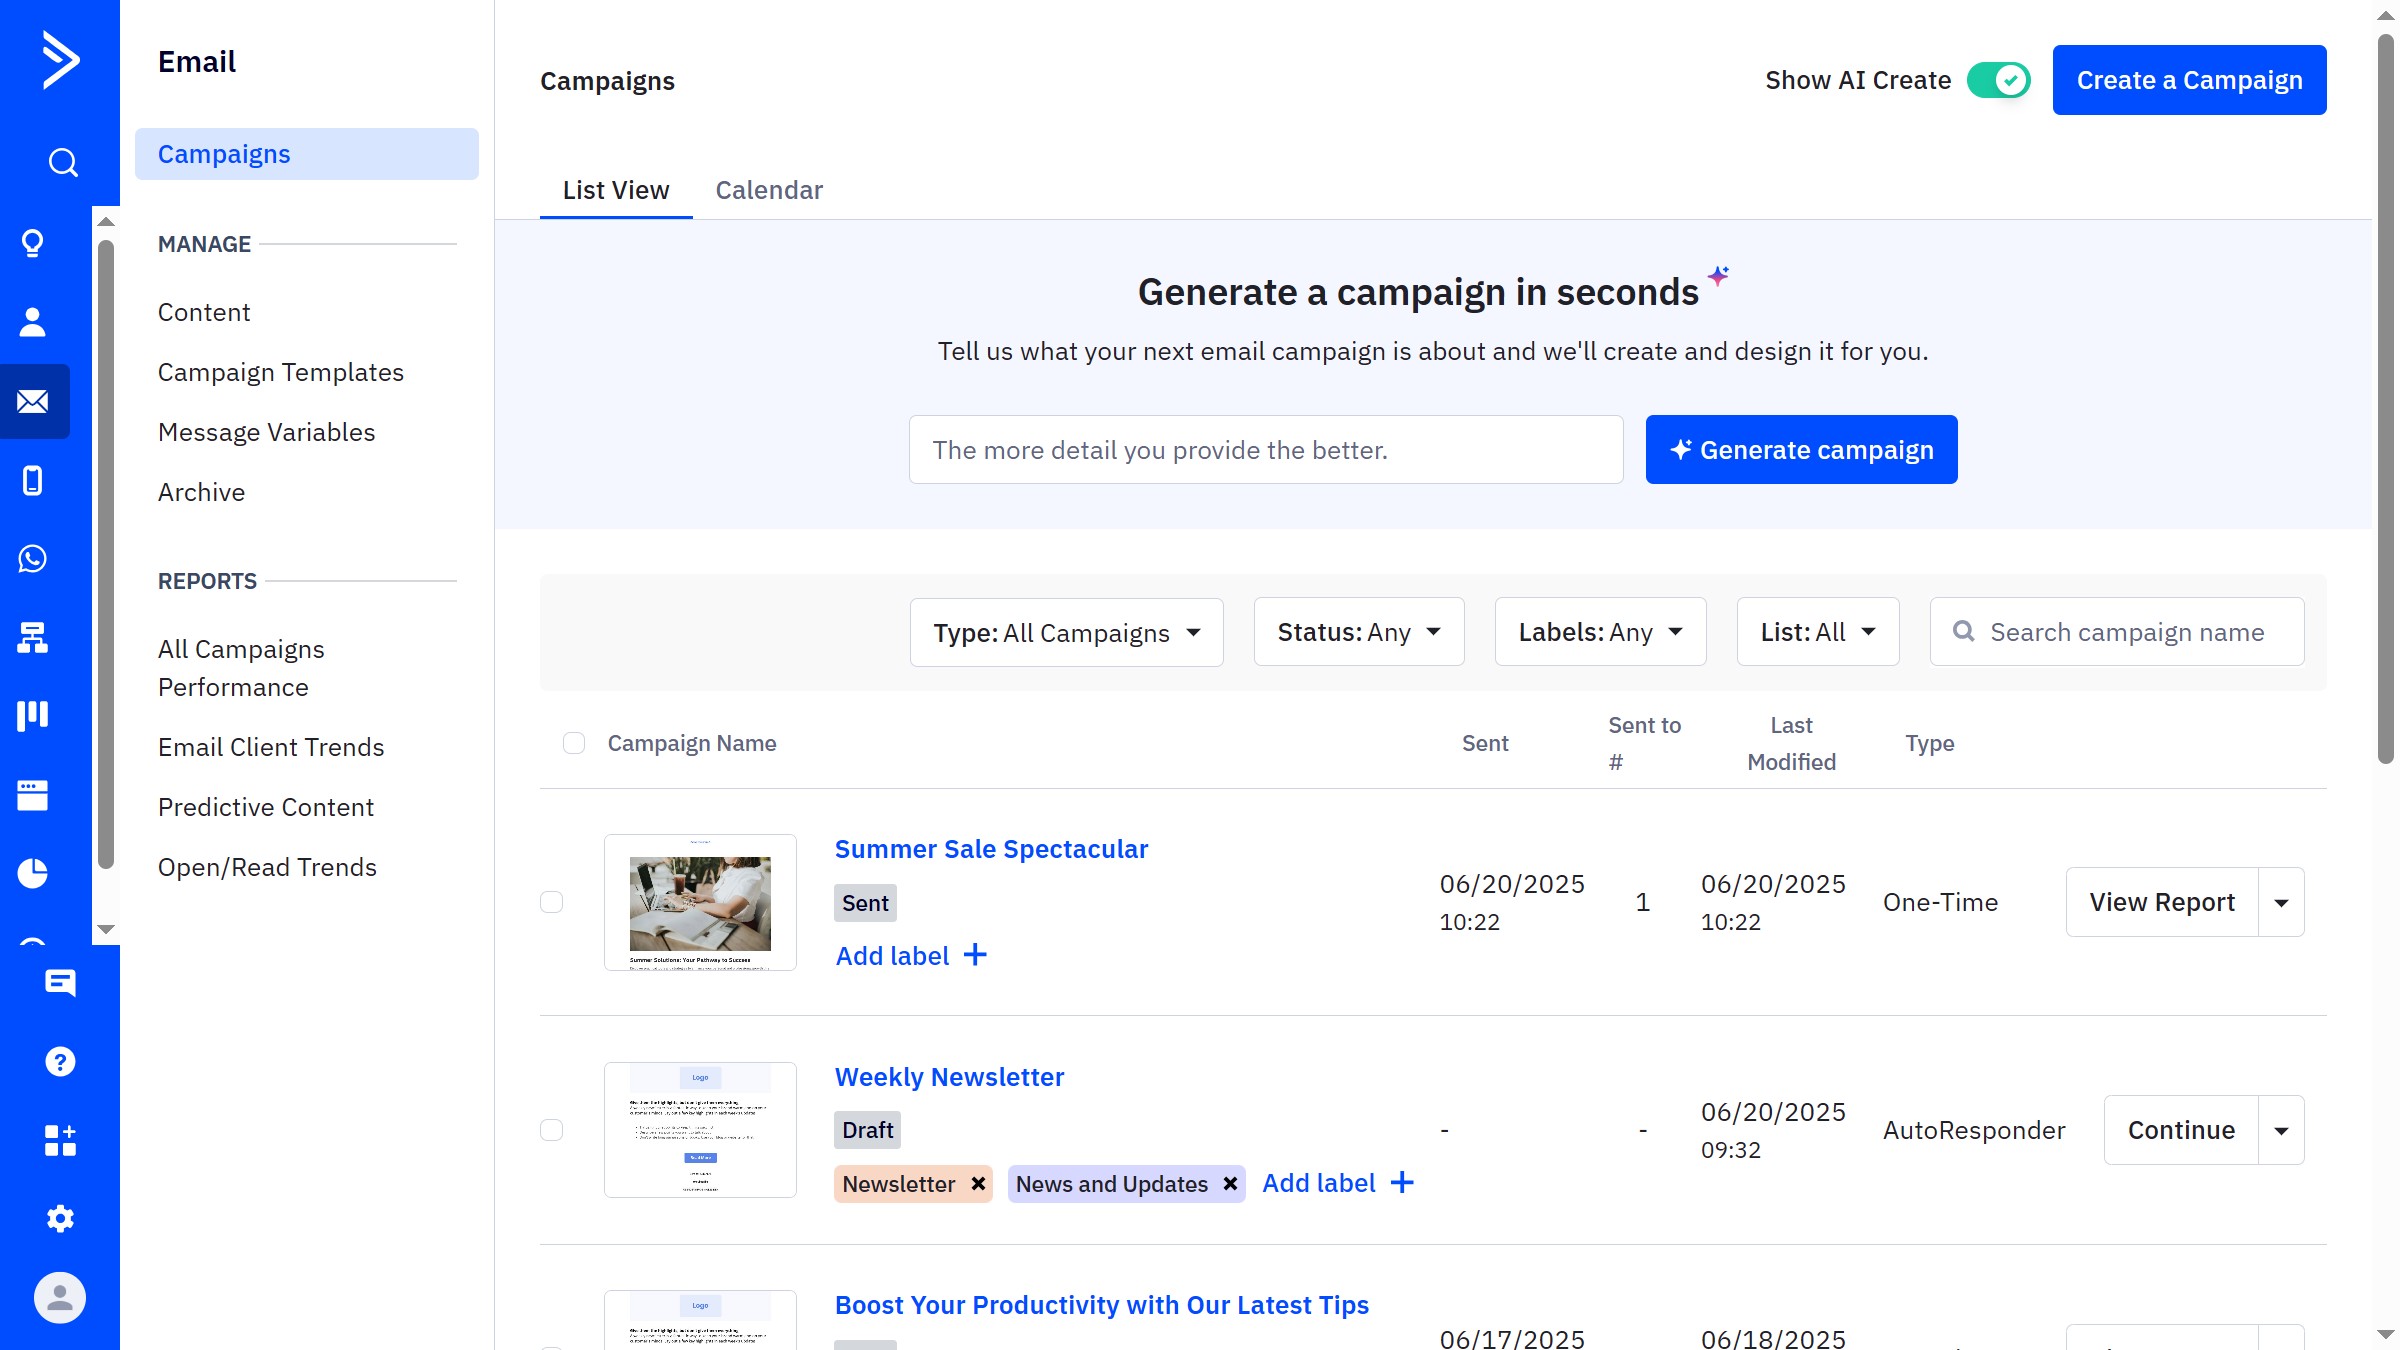Remove the Newsletter label with its X
The image size is (2400, 1350).
tap(978, 1184)
